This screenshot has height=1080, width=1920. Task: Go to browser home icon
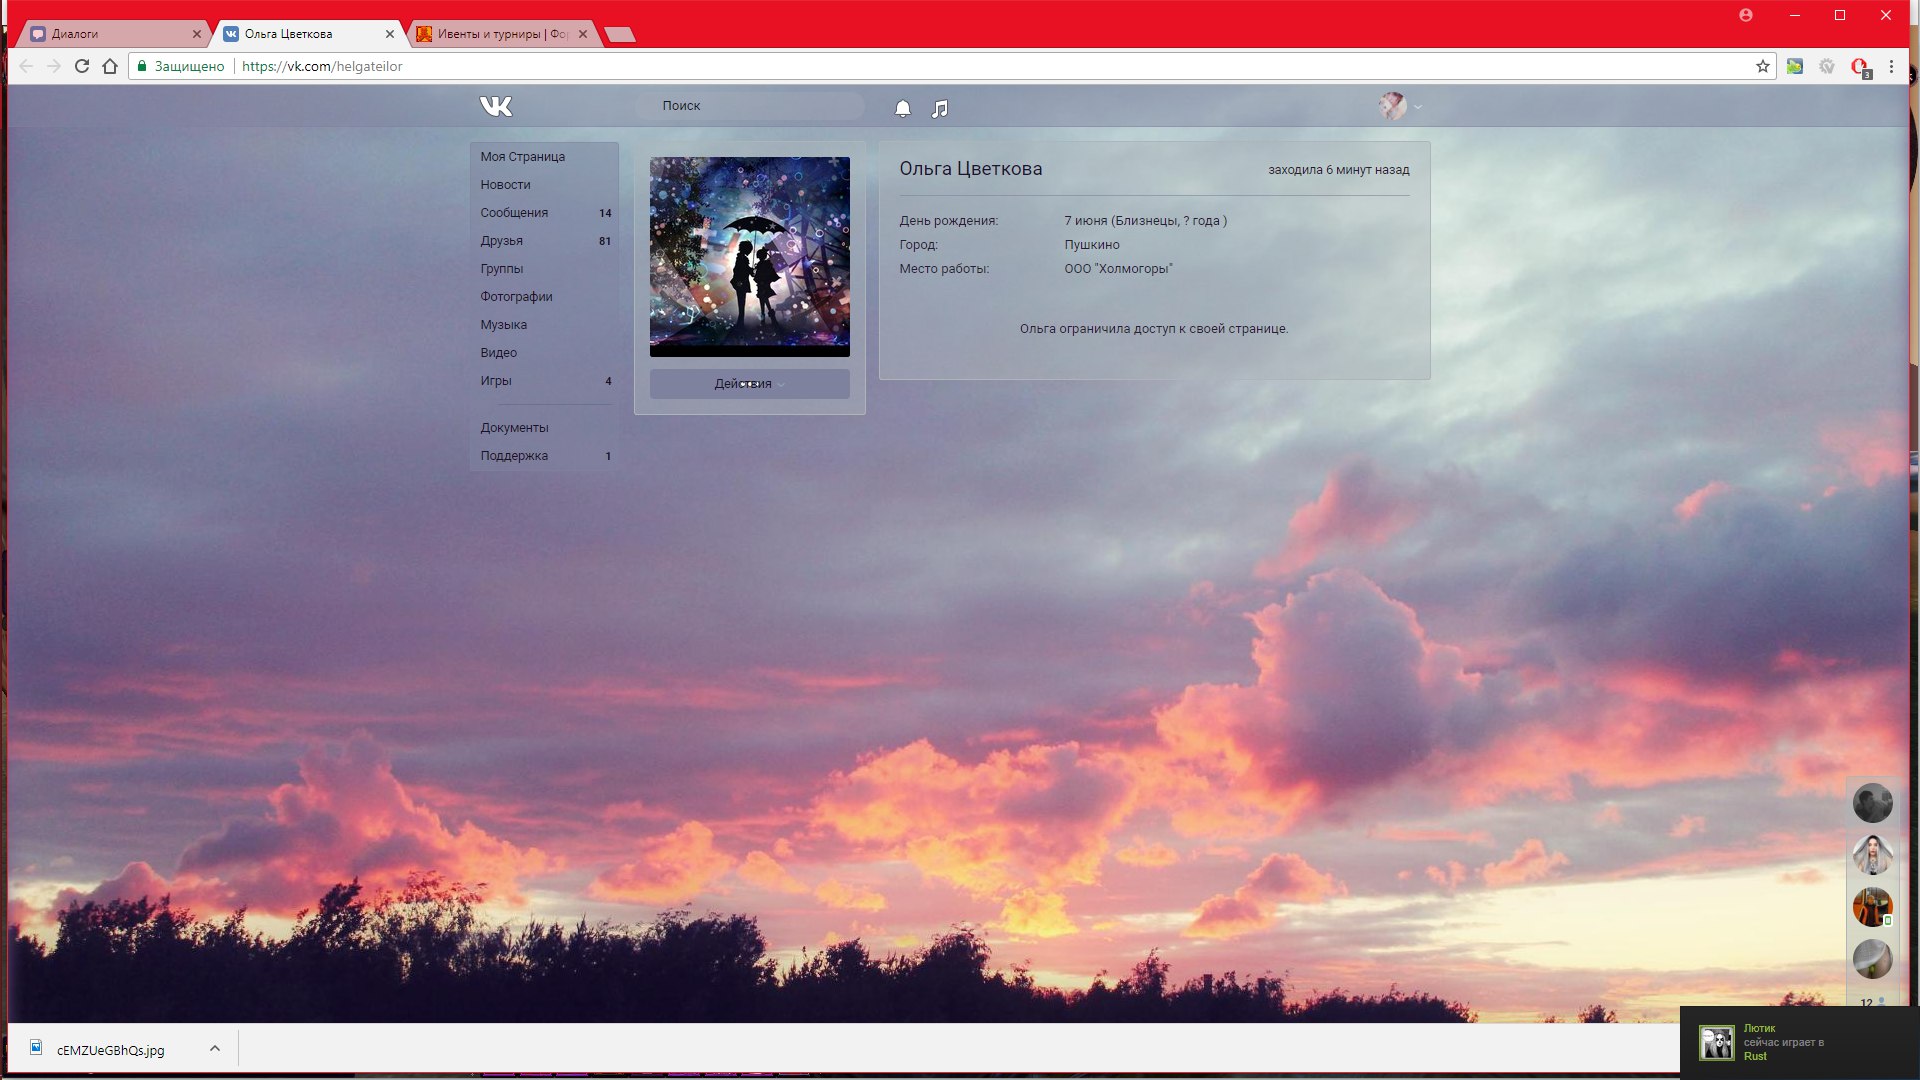[x=110, y=66]
